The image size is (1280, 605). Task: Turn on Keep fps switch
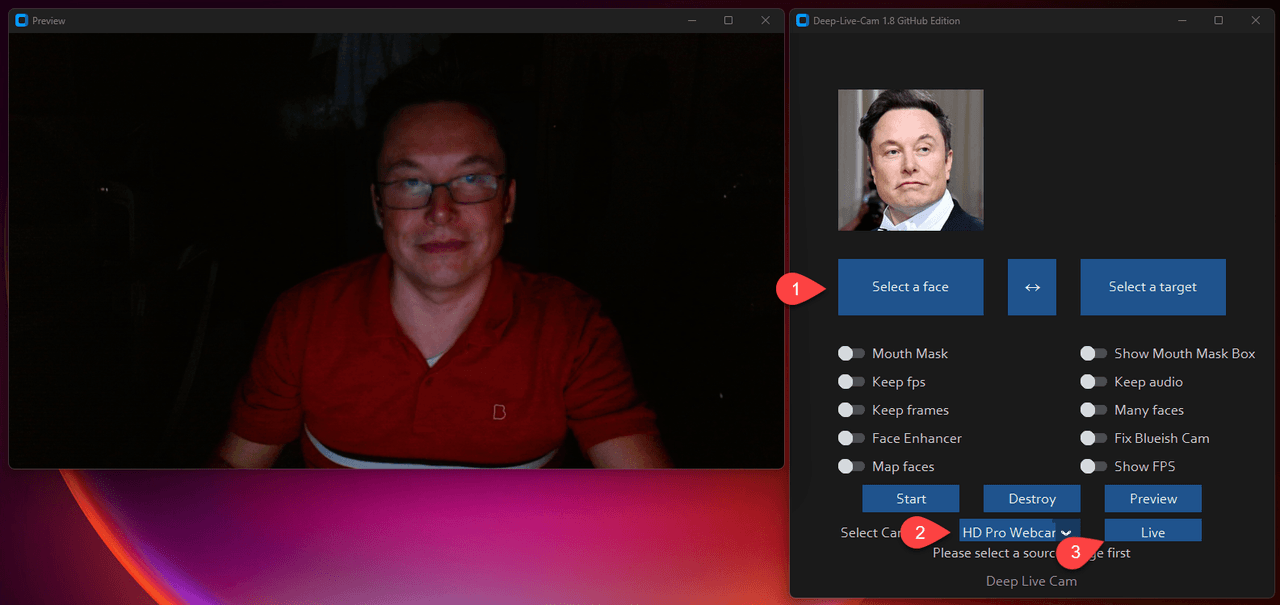851,382
